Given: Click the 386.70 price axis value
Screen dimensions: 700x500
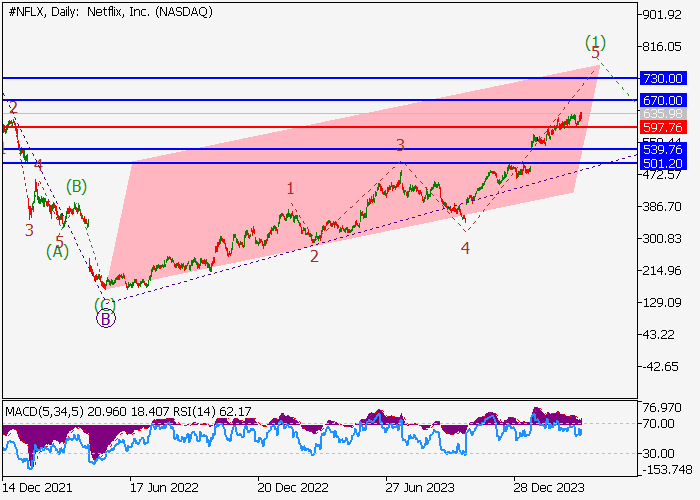Looking at the screenshot, I should [x=662, y=207].
